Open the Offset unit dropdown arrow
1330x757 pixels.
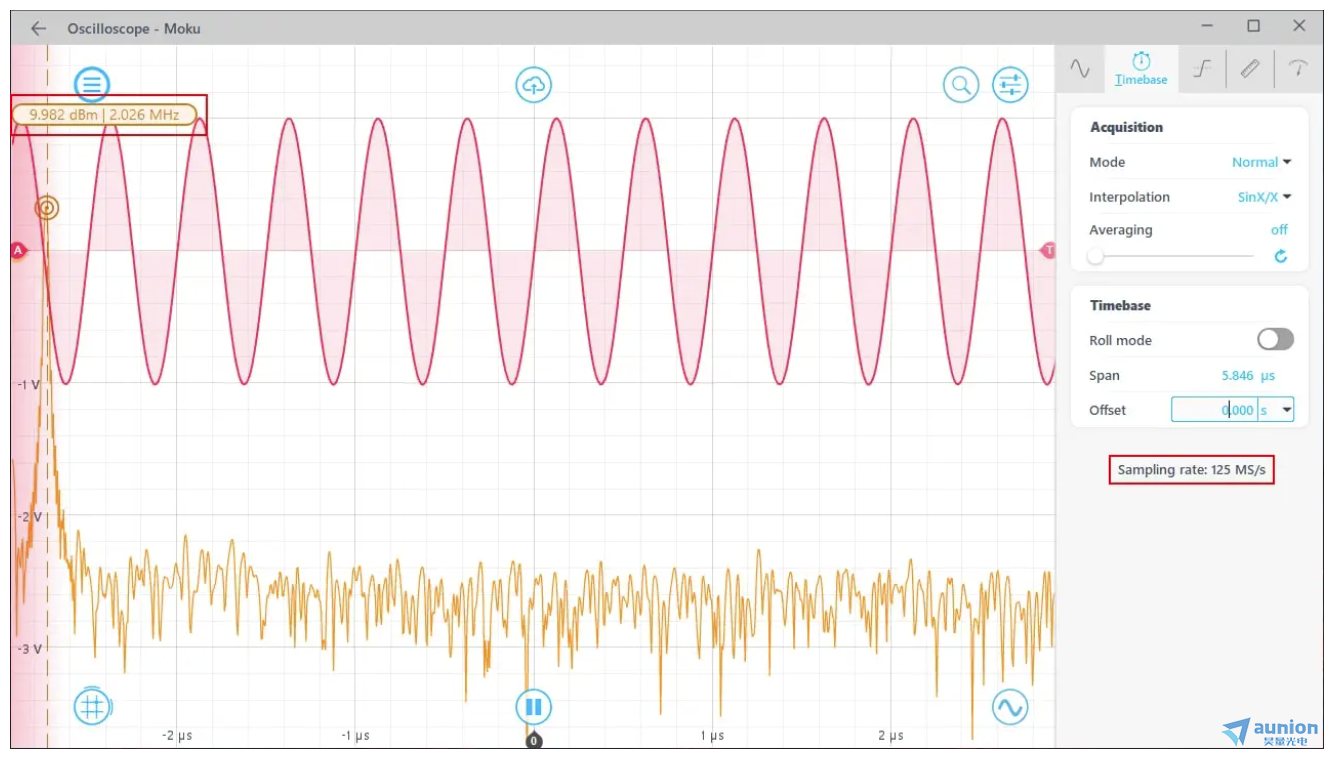click(1286, 410)
